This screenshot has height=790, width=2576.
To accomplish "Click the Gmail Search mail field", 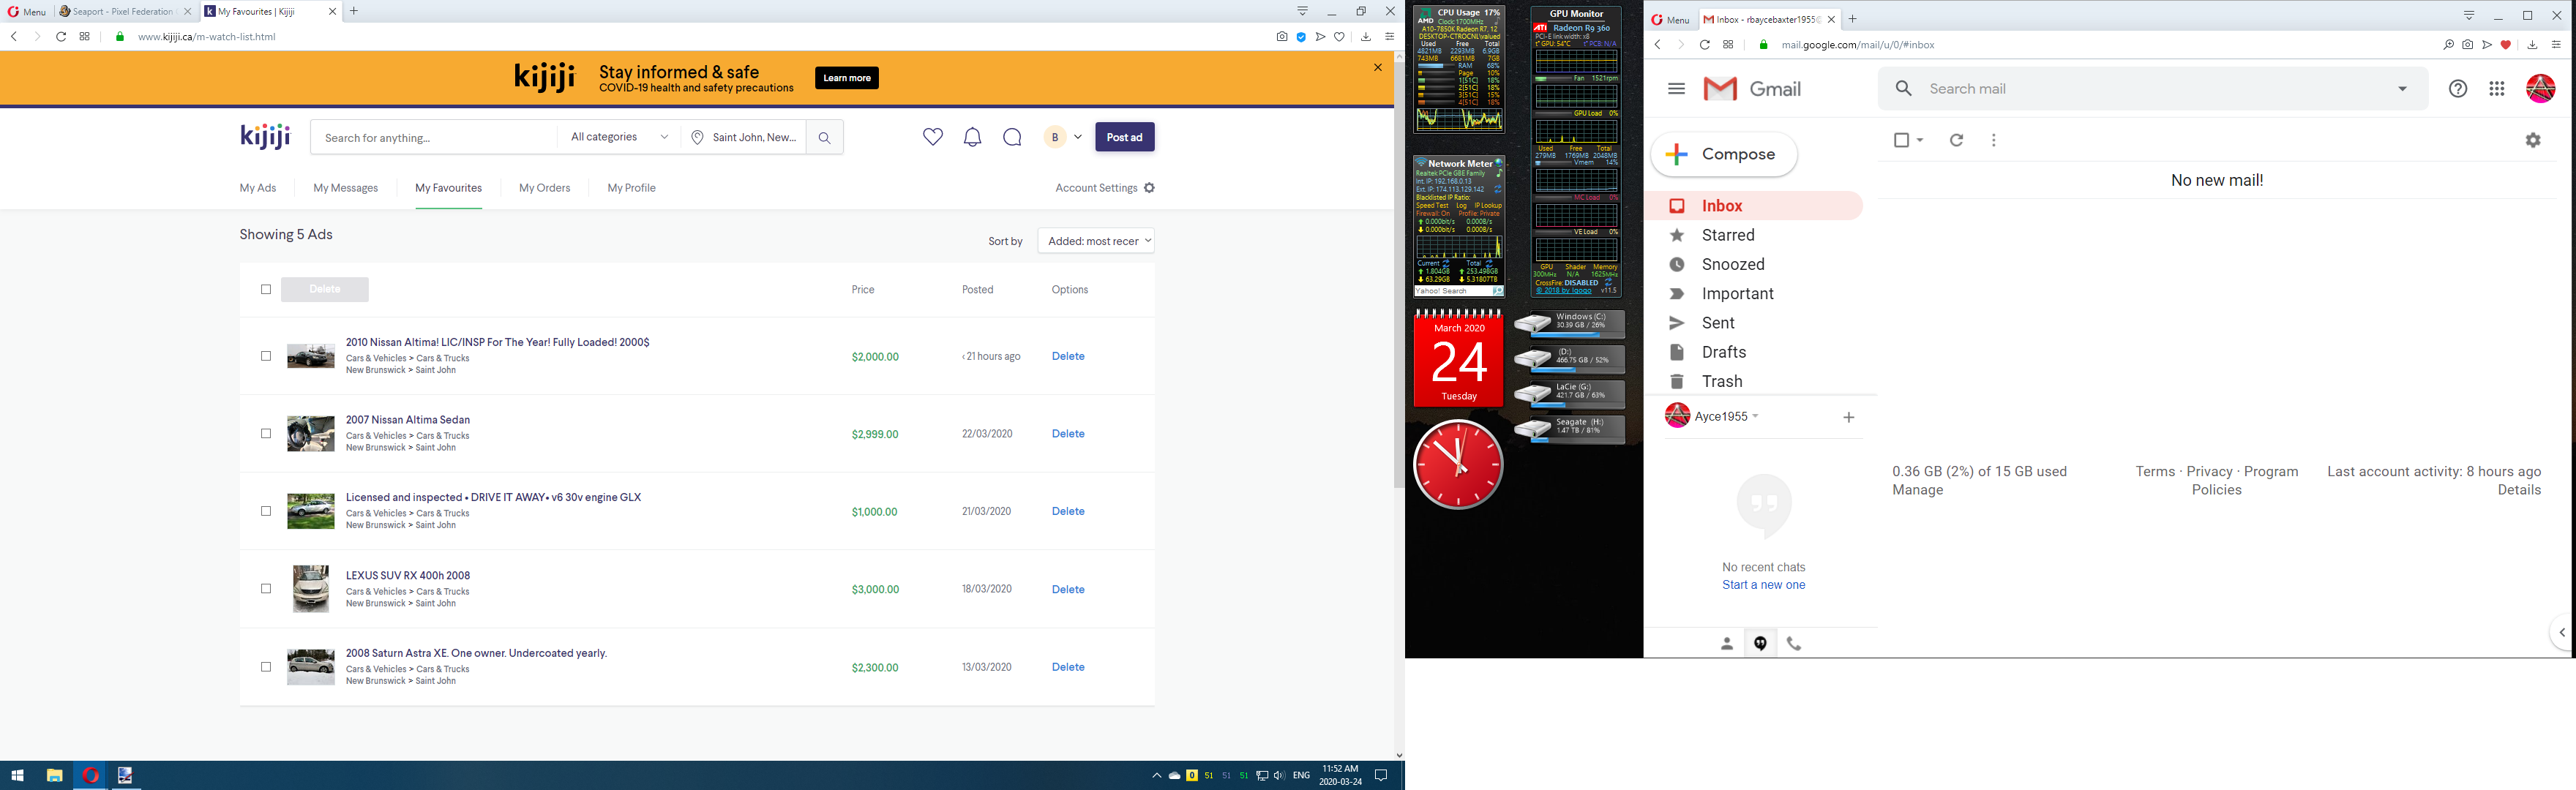I will [2150, 89].
